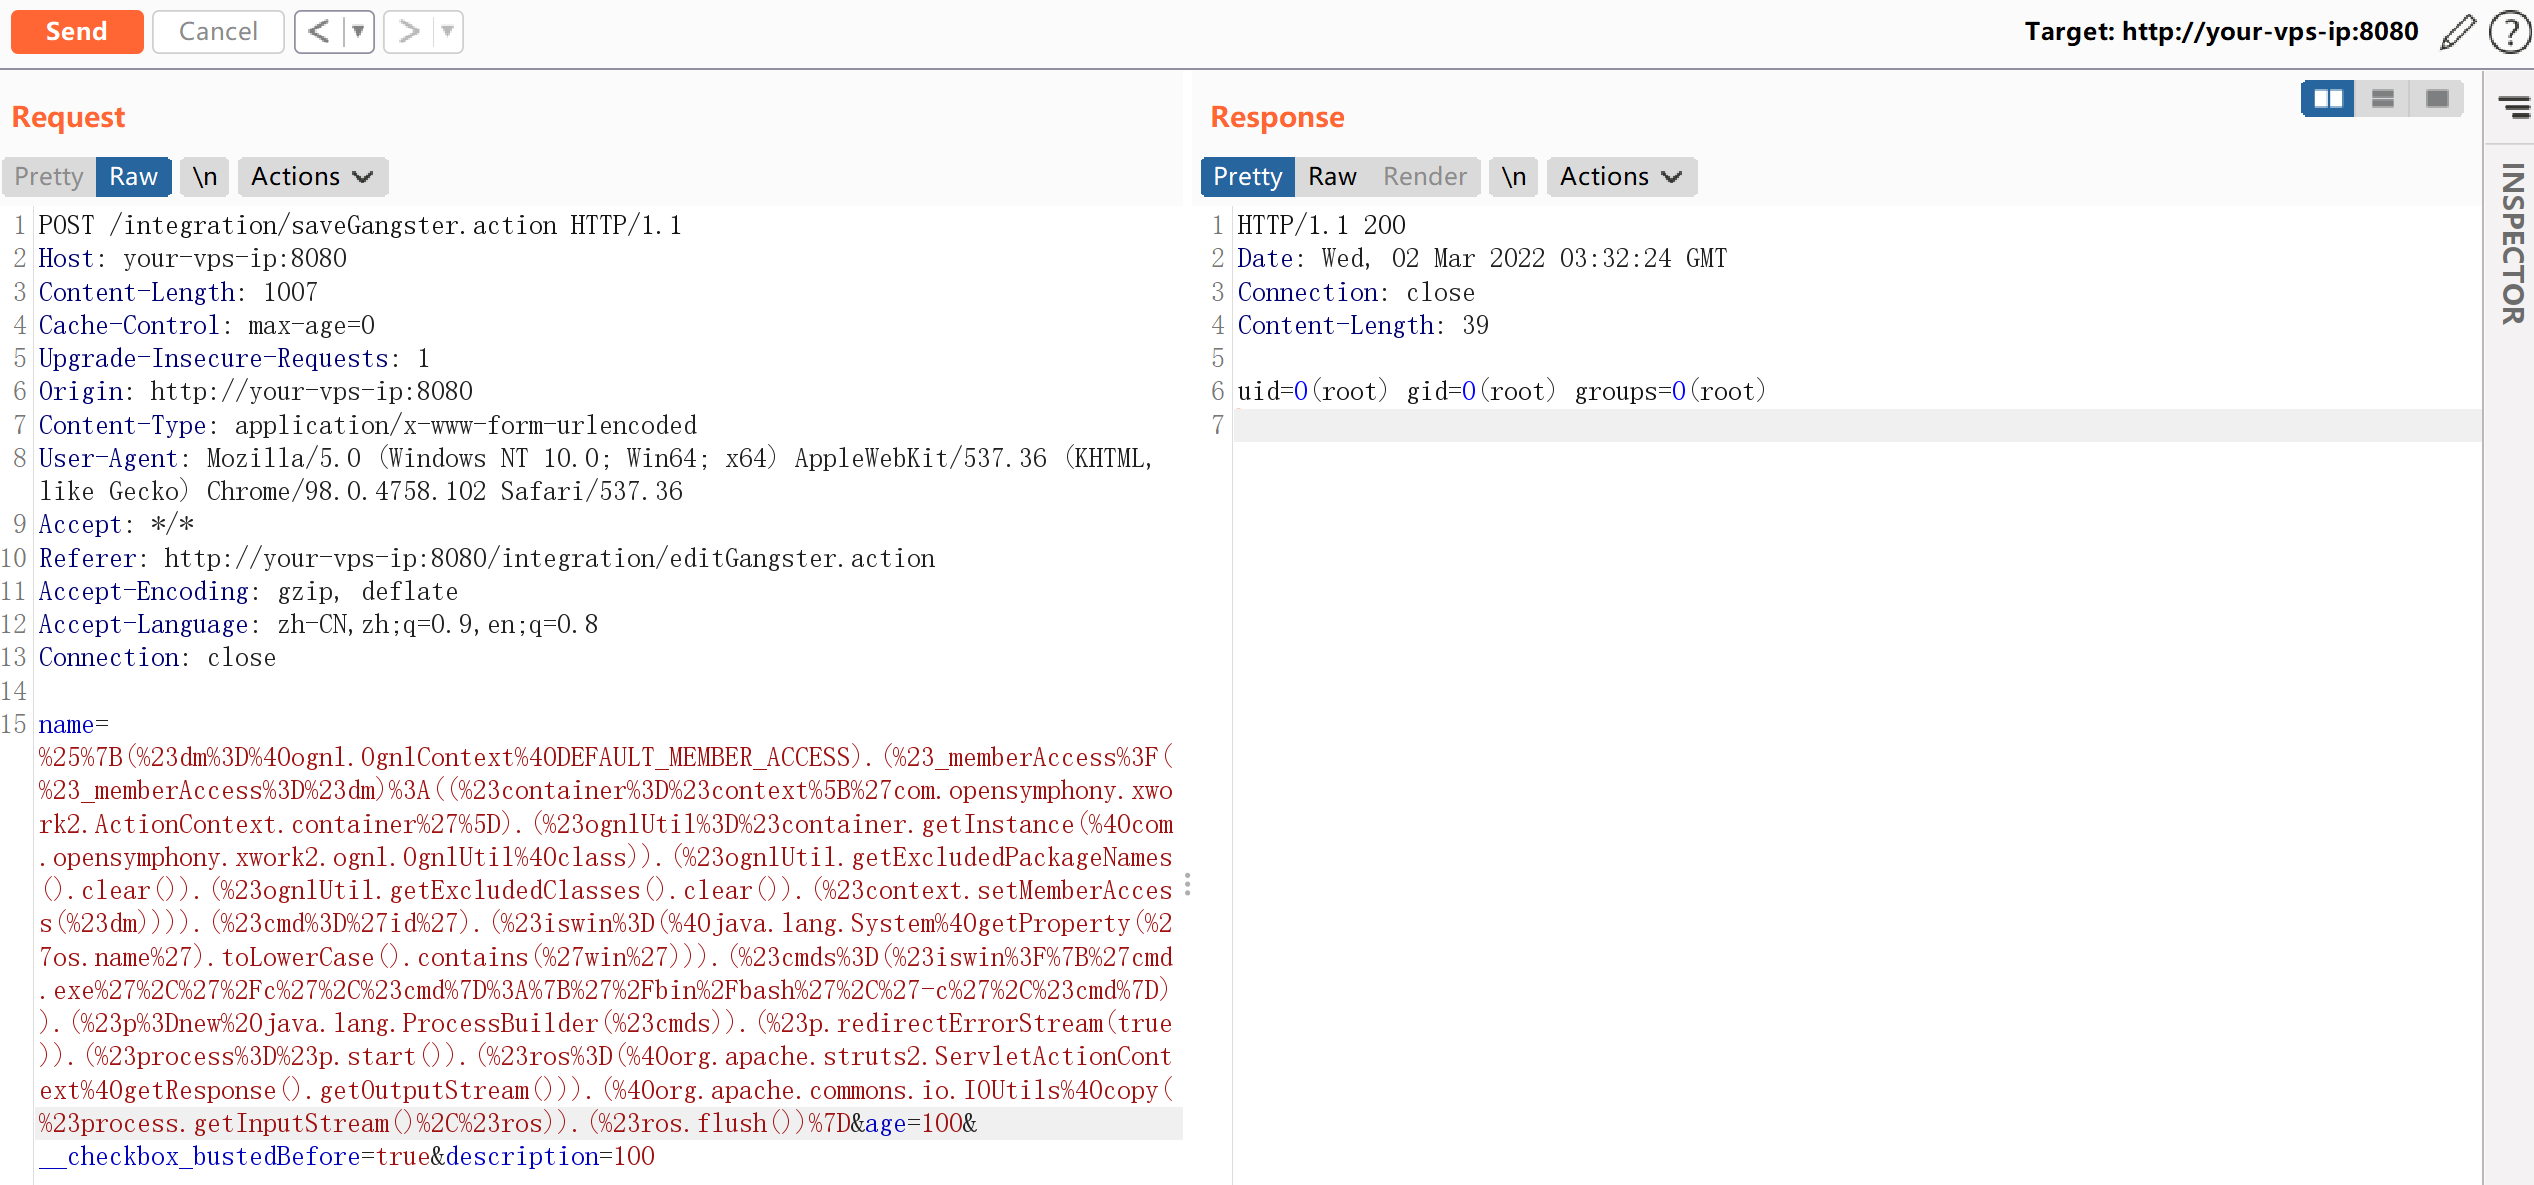2534x1185 pixels.
Task: Expand the INSPECTOR side panel
Action: [x=2512, y=245]
